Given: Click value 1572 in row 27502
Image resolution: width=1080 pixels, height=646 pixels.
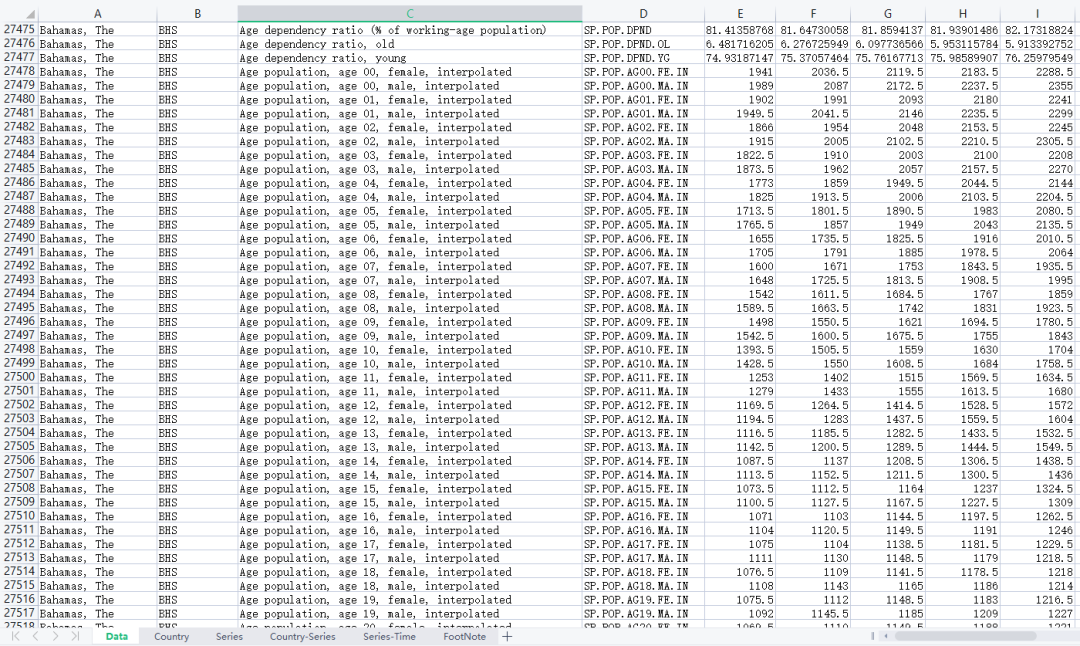Looking at the screenshot, I should pyautogui.click(x=1037, y=405).
